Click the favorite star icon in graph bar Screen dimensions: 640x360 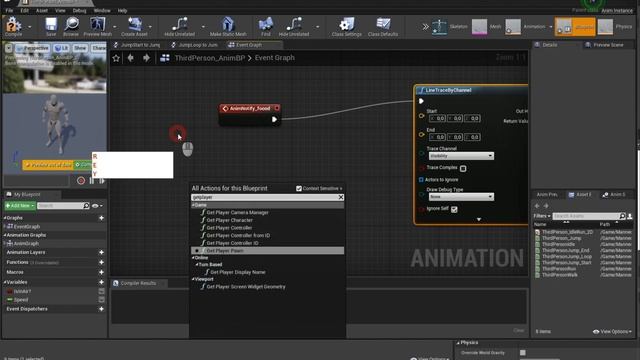tap(116, 58)
